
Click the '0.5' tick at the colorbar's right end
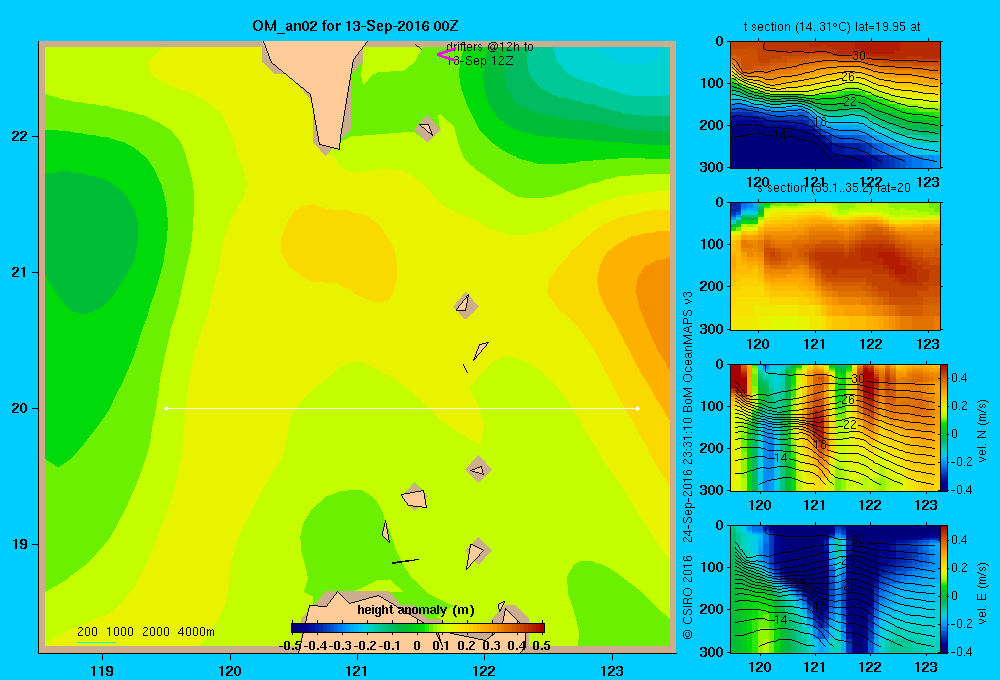pos(541,646)
